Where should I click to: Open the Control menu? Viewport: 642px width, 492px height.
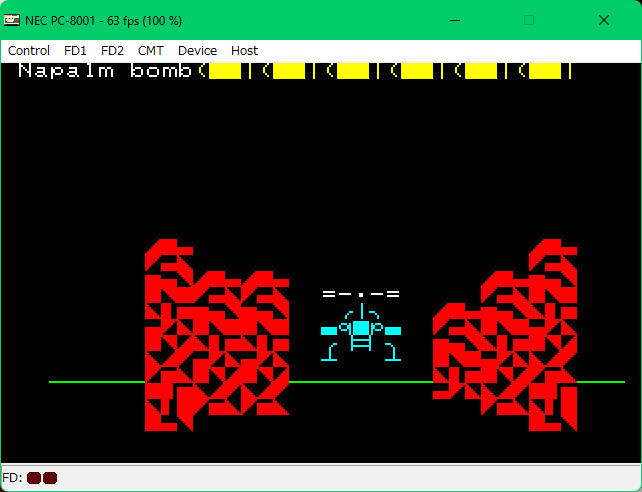coord(29,50)
